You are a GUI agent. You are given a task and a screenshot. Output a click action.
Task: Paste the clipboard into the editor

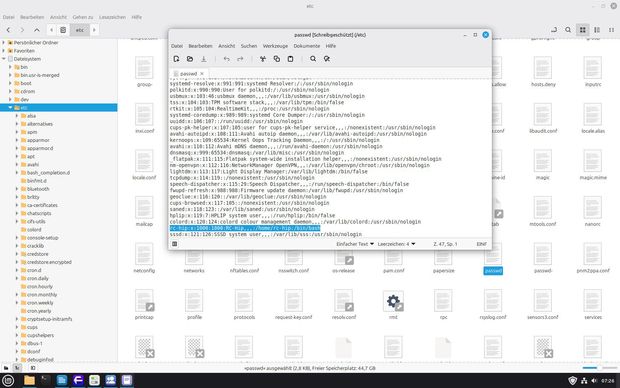[290, 59]
